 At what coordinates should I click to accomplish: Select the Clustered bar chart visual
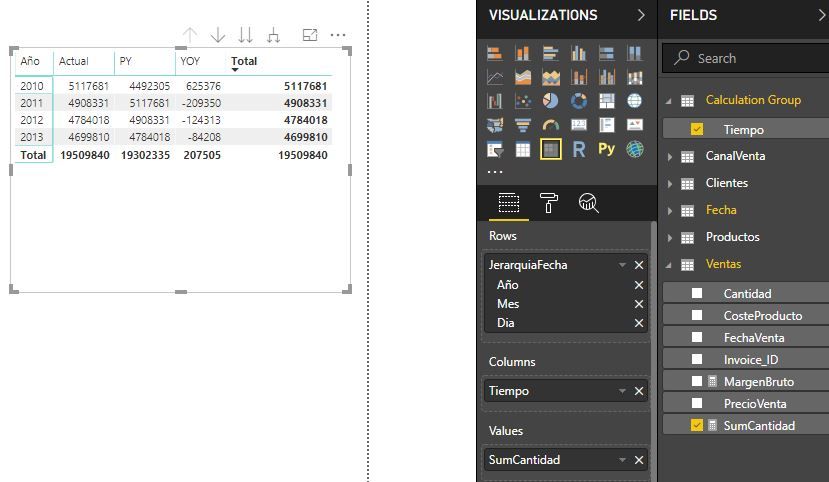(550, 53)
